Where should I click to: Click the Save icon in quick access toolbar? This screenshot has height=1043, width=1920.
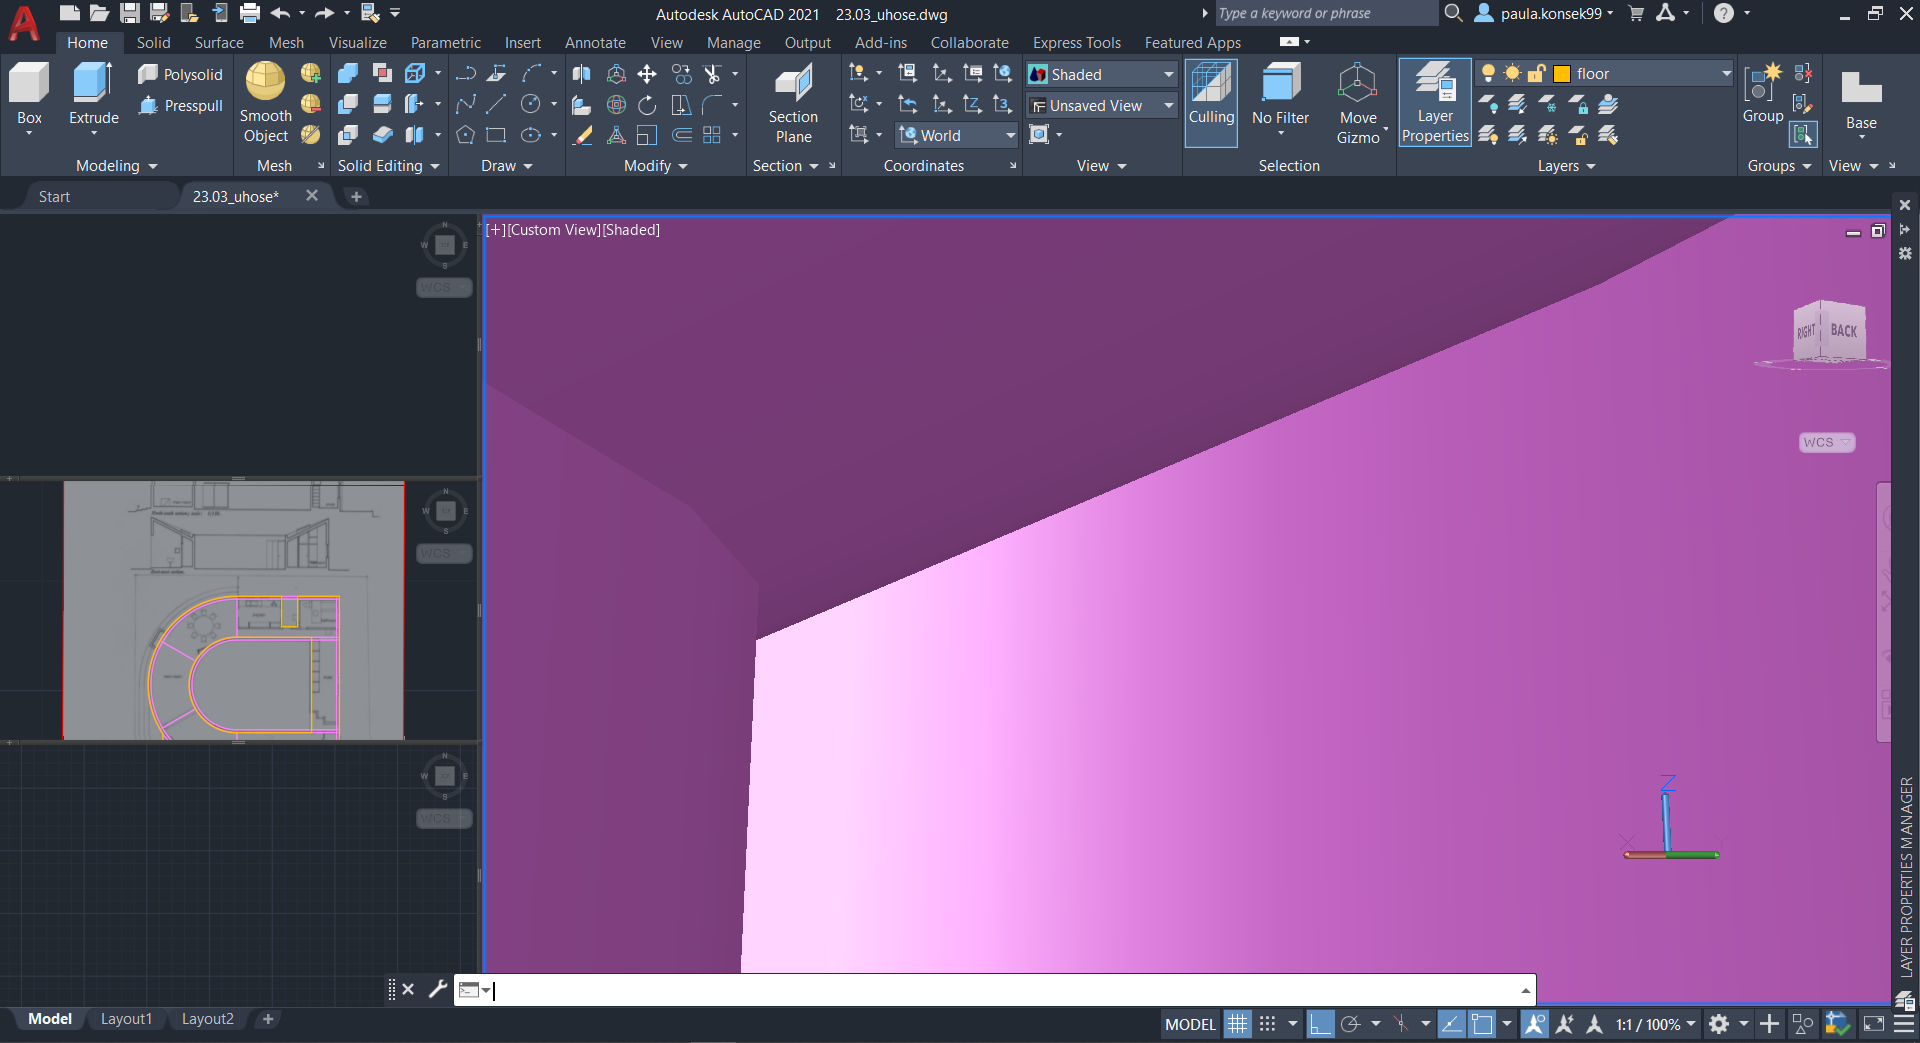pyautogui.click(x=130, y=13)
